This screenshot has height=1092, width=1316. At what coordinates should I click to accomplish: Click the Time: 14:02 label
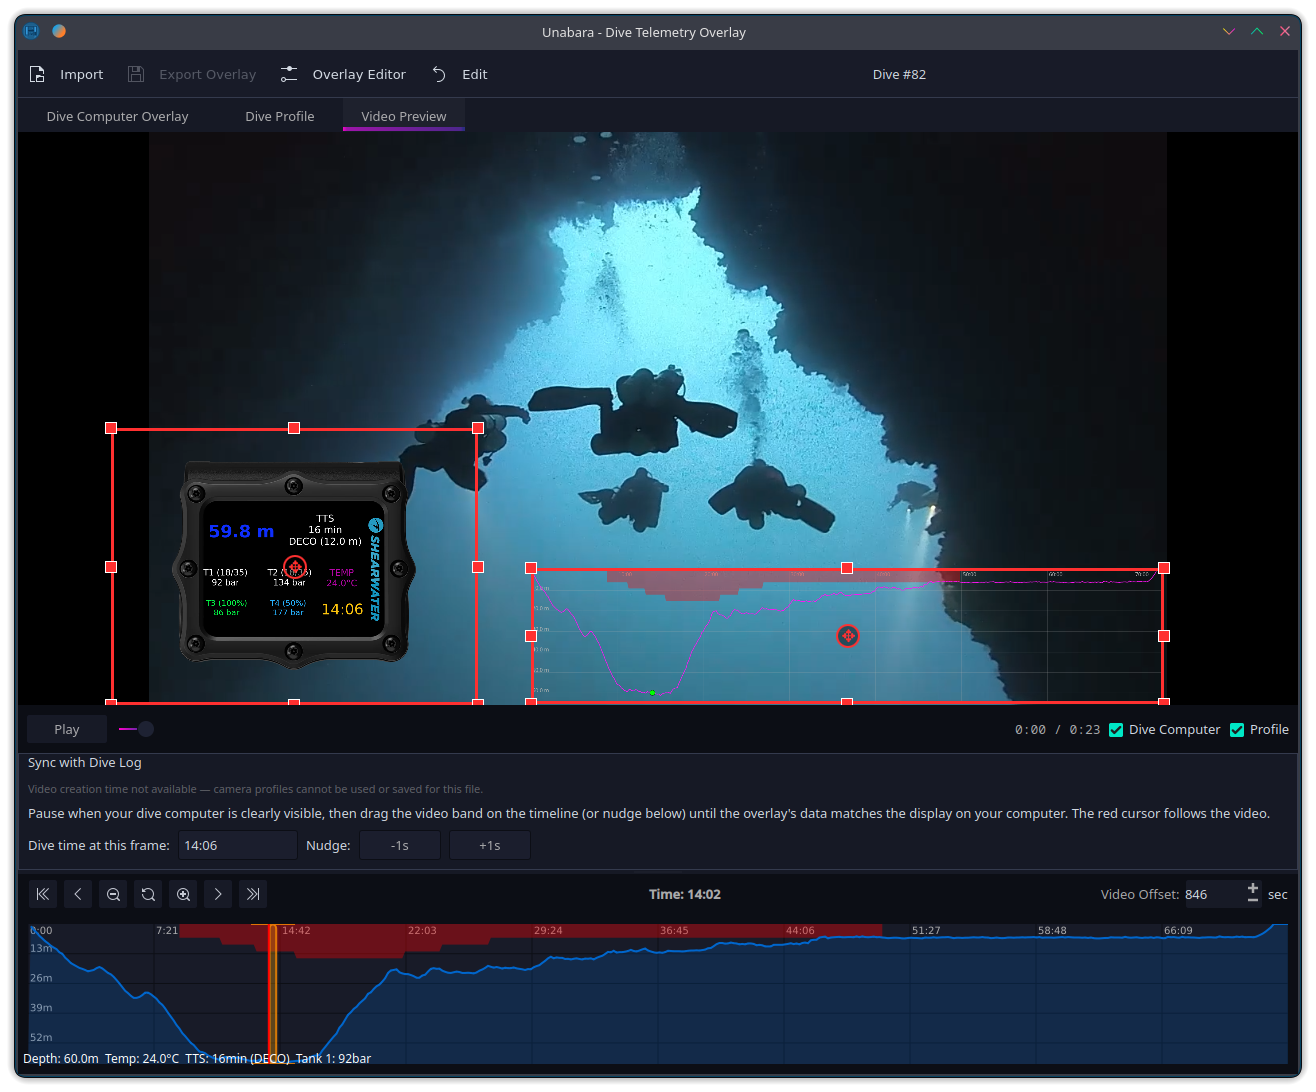coord(685,894)
